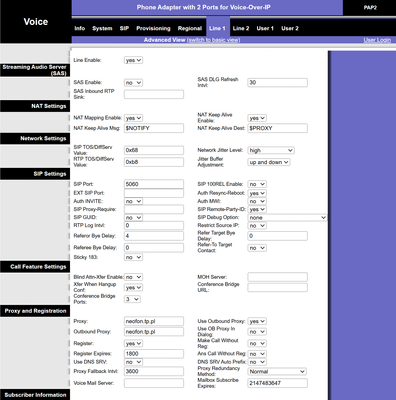Open the NAT Mapping Enable dropdown

click(x=133, y=118)
